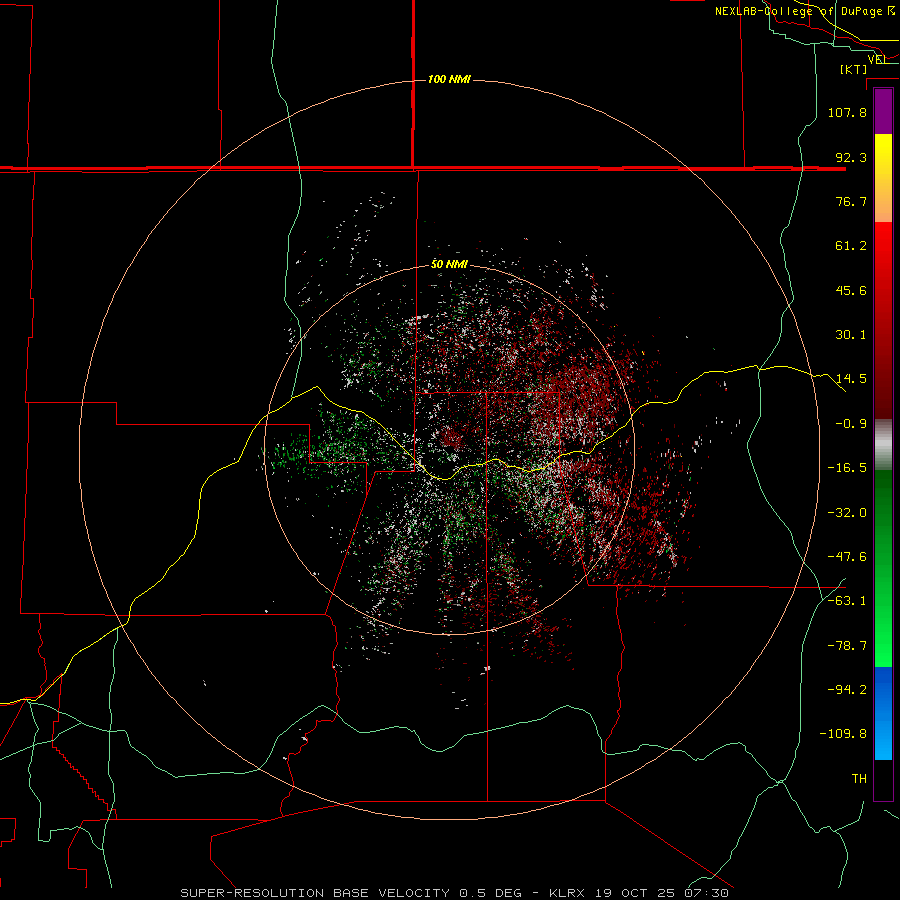The width and height of the screenshot is (900, 900).
Task: Click the 45.6 velocity scale label
Action: (851, 290)
